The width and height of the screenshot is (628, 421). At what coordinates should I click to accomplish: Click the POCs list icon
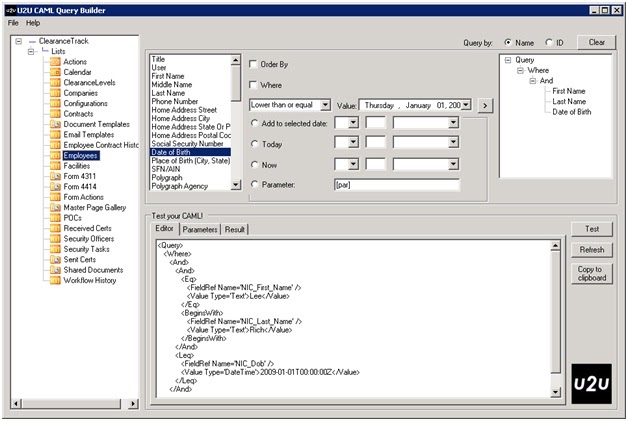click(x=55, y=218)
